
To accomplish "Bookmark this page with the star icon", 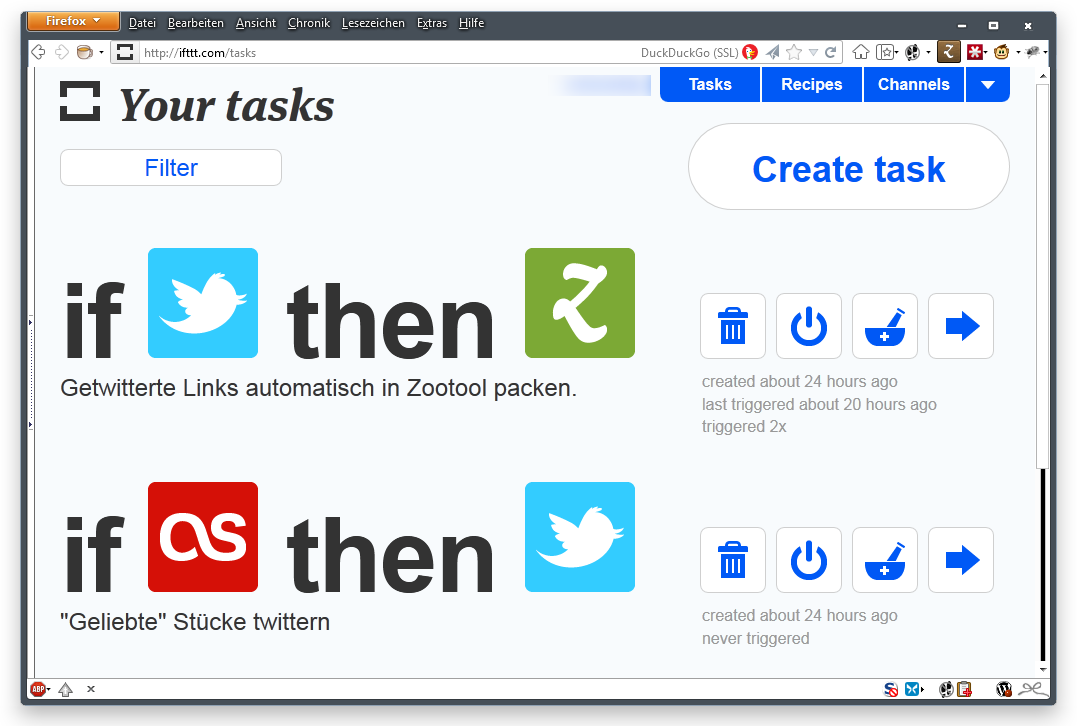I will [794, 52].
